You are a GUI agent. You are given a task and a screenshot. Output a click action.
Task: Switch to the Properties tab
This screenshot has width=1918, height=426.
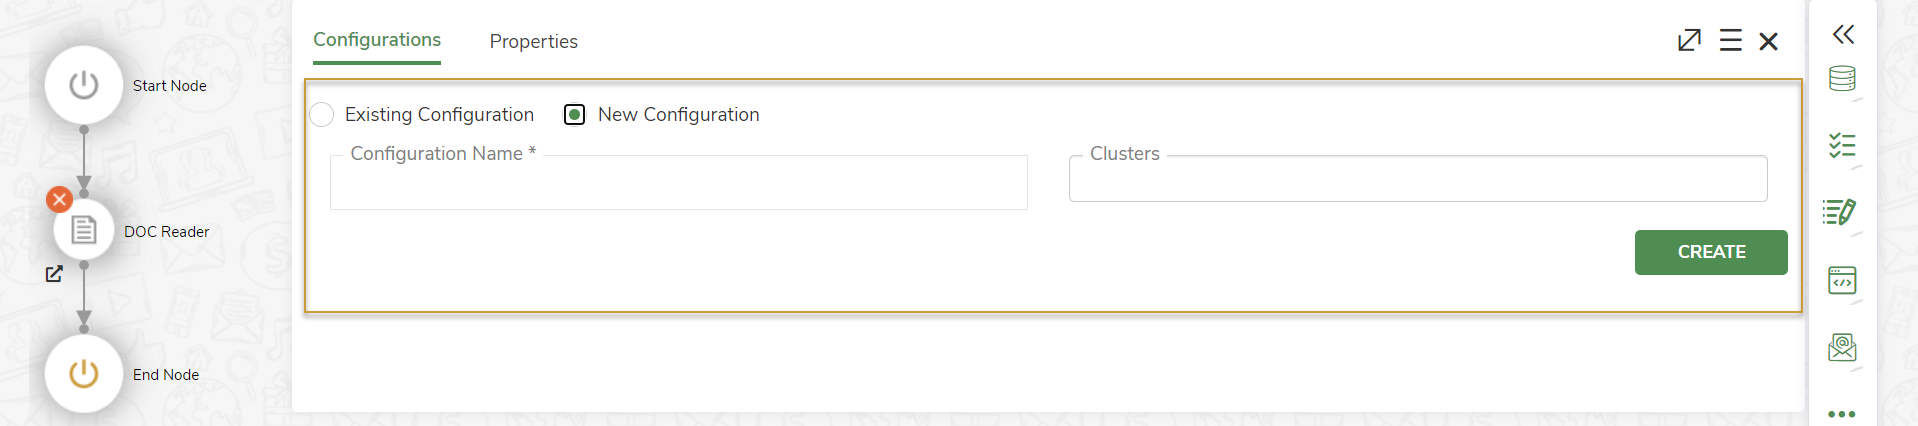[x=533, y=42]
